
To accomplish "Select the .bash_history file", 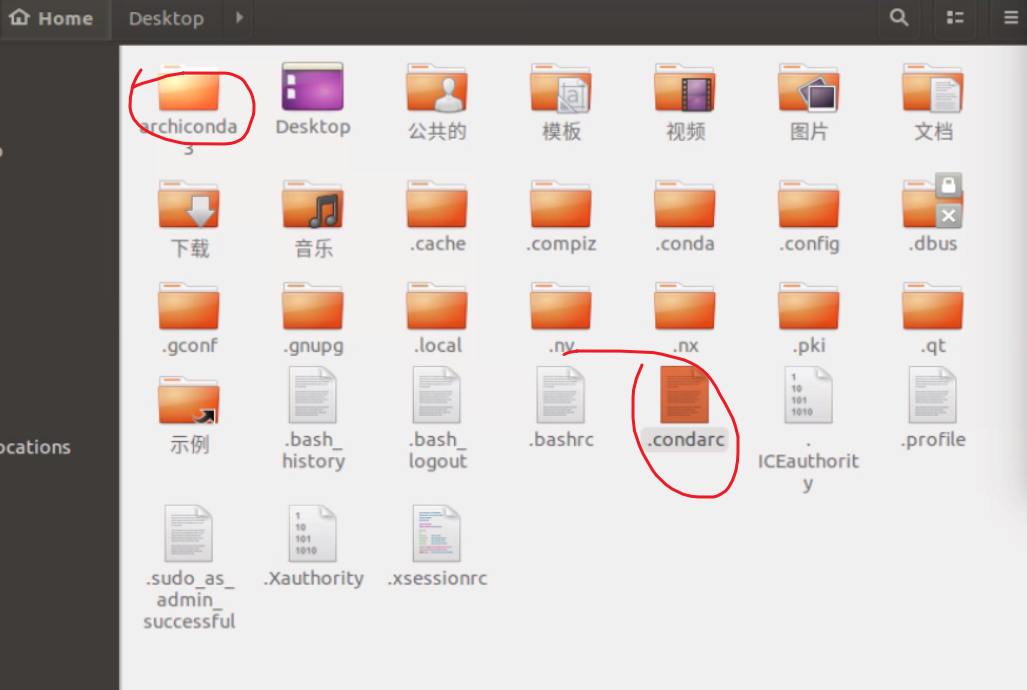I will (x=312, y=394).
